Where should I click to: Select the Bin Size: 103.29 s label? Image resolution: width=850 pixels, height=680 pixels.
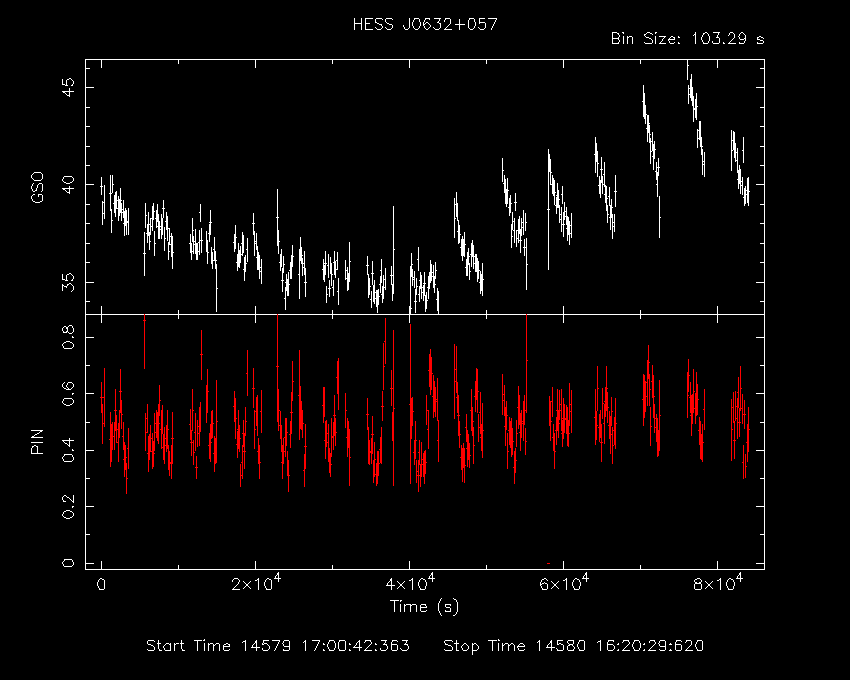[x=687, y=39]
